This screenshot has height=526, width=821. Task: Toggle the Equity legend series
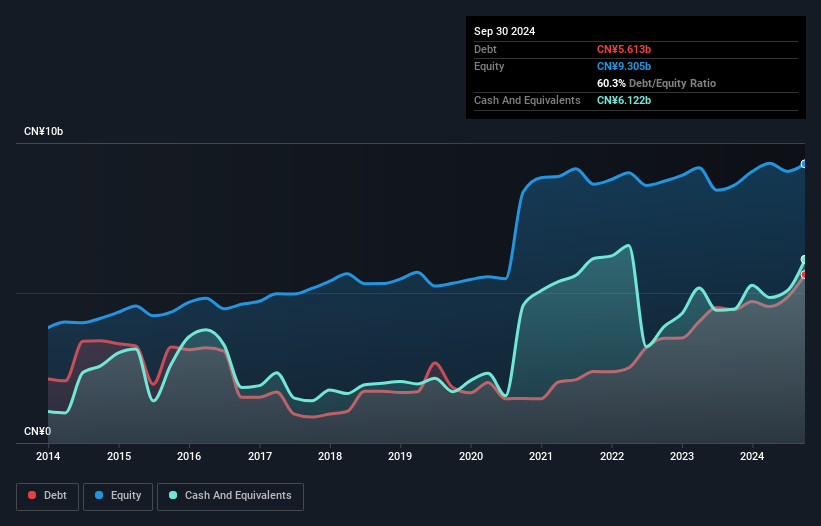click(118, 496)
